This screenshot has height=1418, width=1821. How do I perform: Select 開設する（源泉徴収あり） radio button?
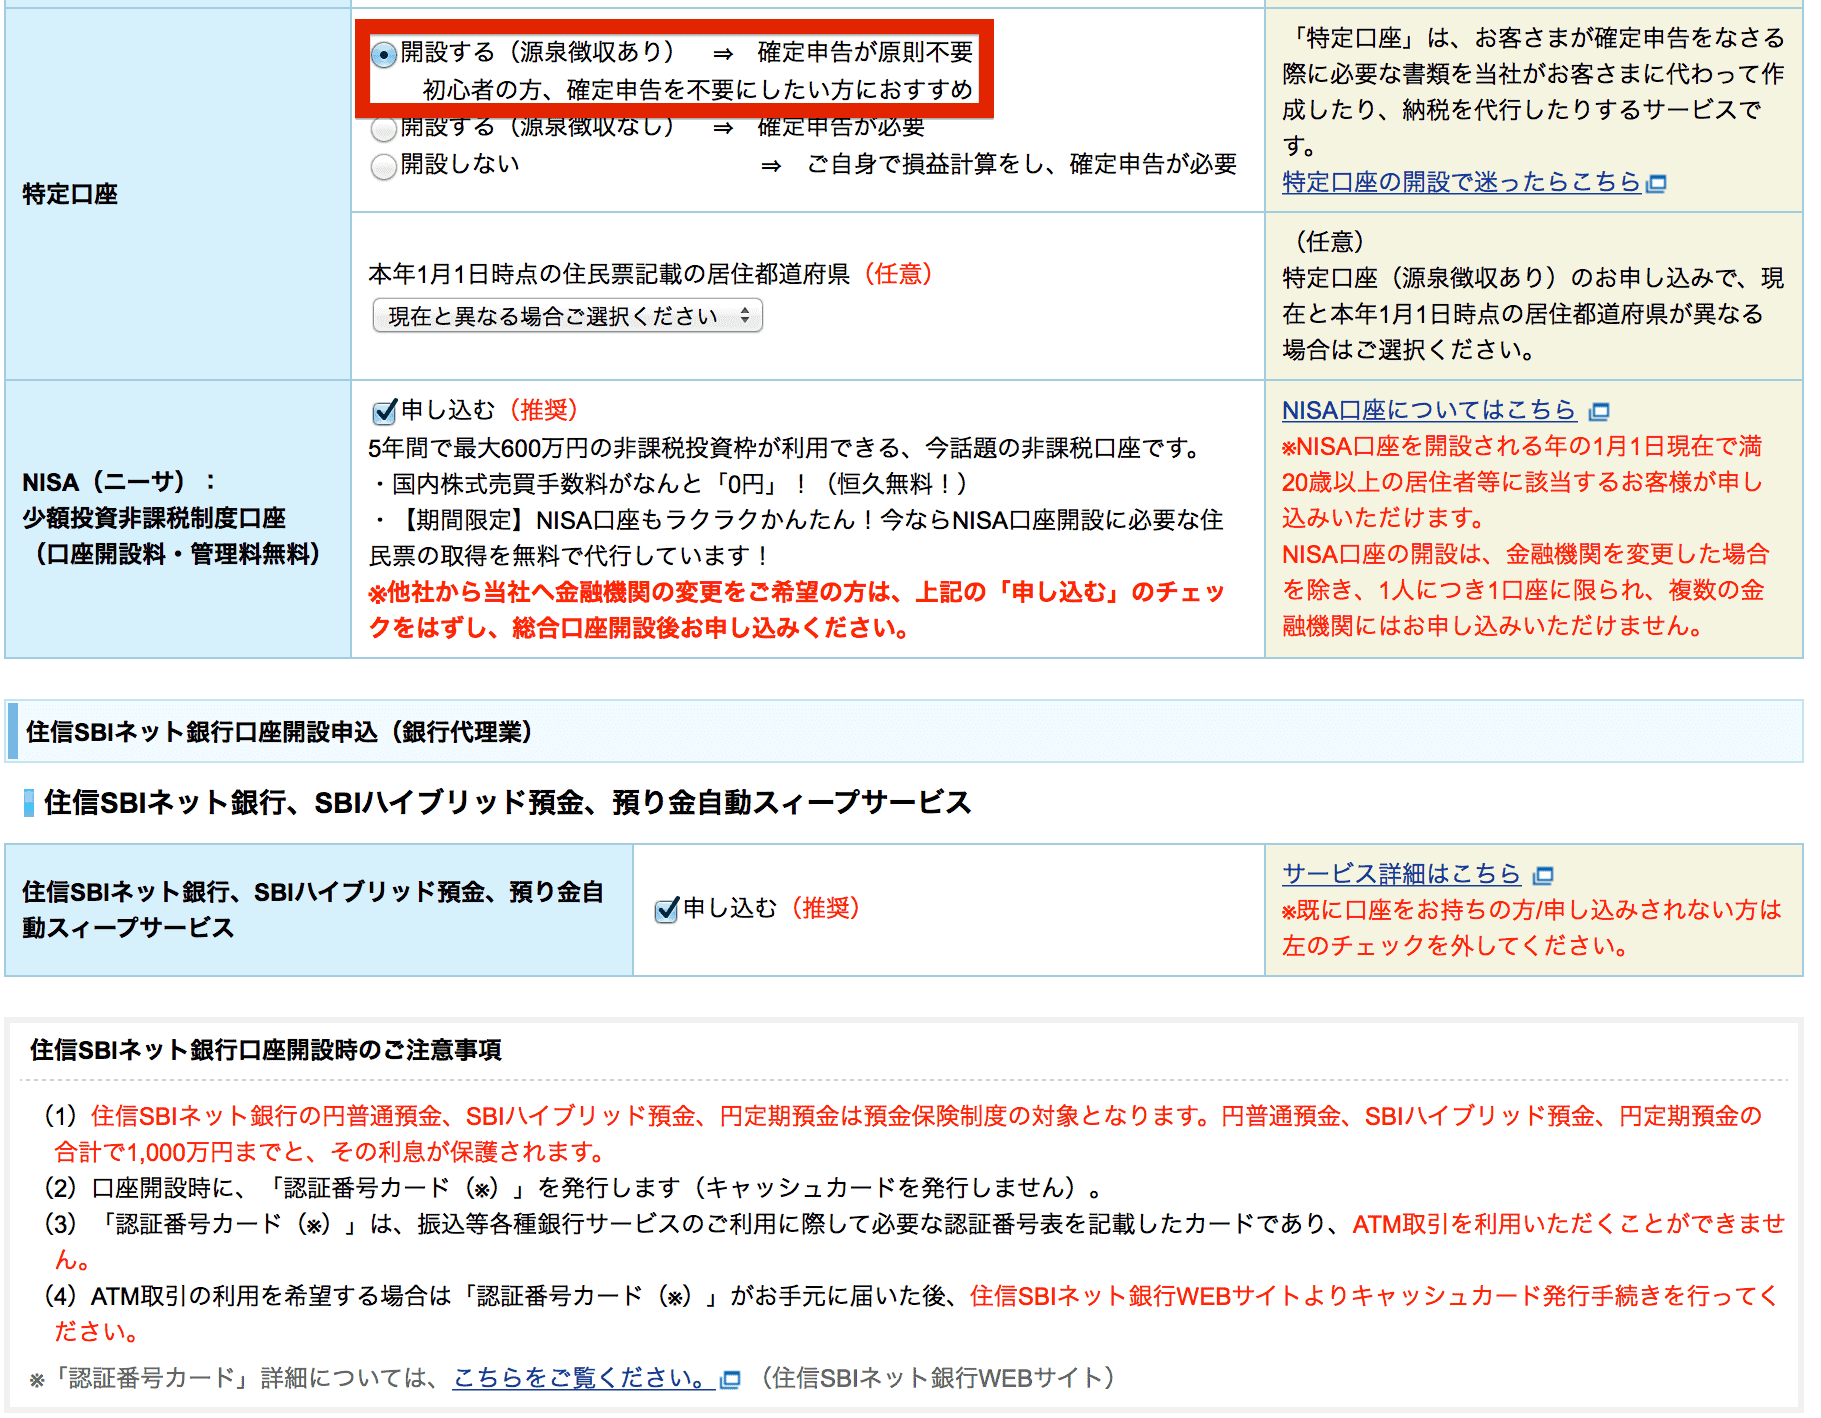click(384, 54)
